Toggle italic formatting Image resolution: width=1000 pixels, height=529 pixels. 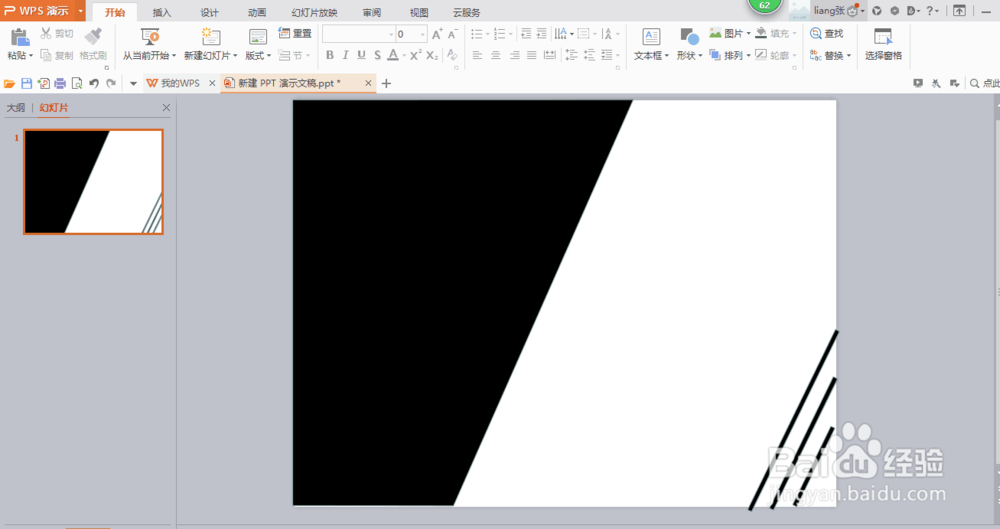click(346, 56)
